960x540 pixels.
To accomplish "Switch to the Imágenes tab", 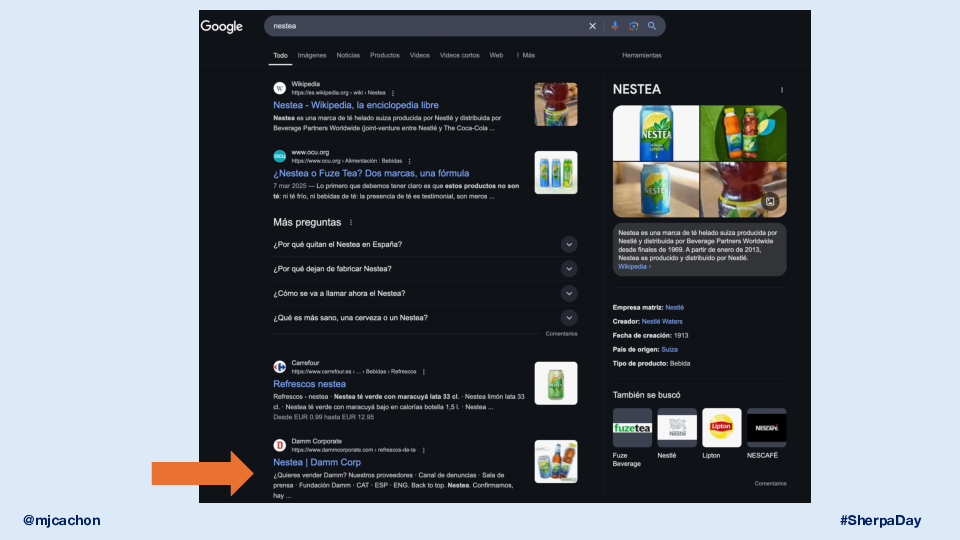I will [x=312, y=55].
